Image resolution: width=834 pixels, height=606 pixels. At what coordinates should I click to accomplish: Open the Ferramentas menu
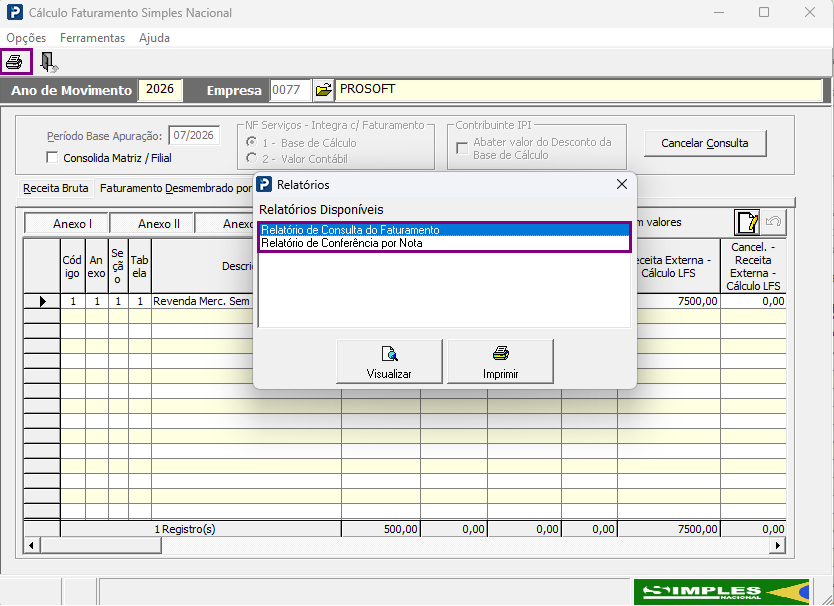[x=93, y=38]
